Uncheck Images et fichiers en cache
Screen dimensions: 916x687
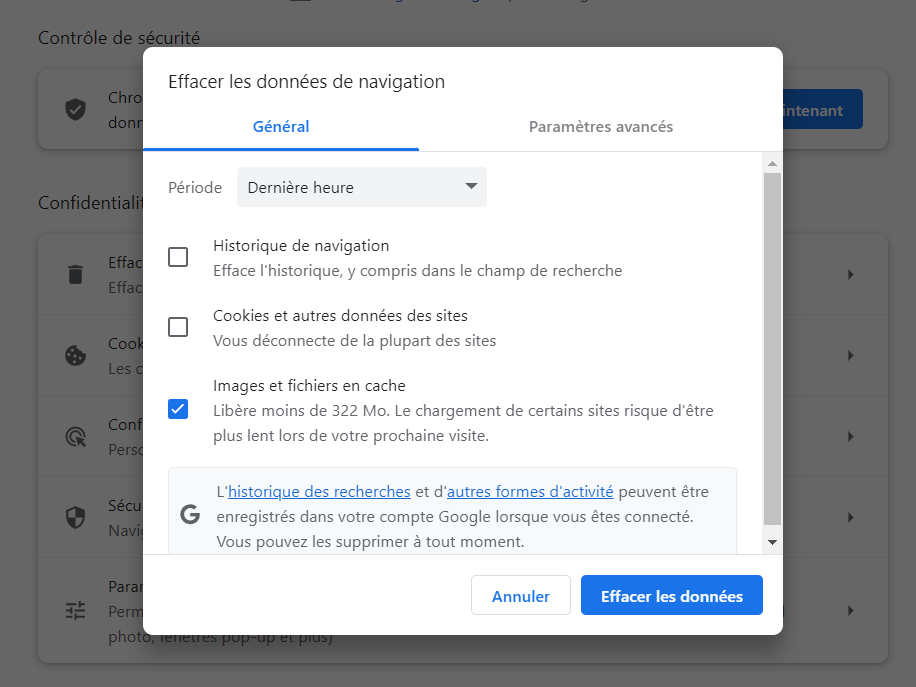(x=178, y=409)
